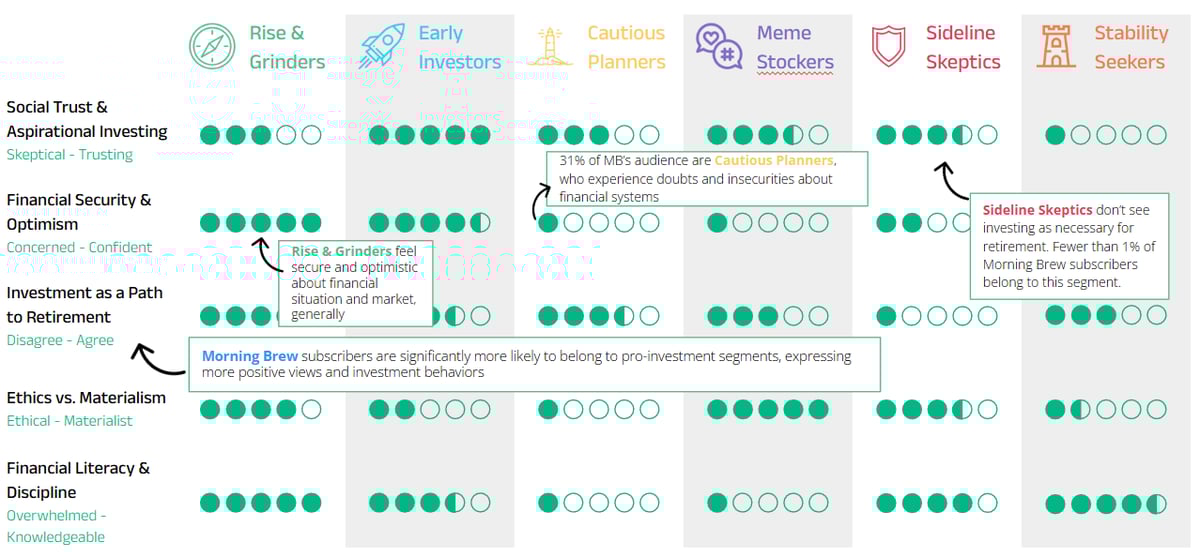Click the curved arrow pointing at Sideline Skeptics dots
Image resolution: width=1200 pixels, height=557 pixels.
951,181
